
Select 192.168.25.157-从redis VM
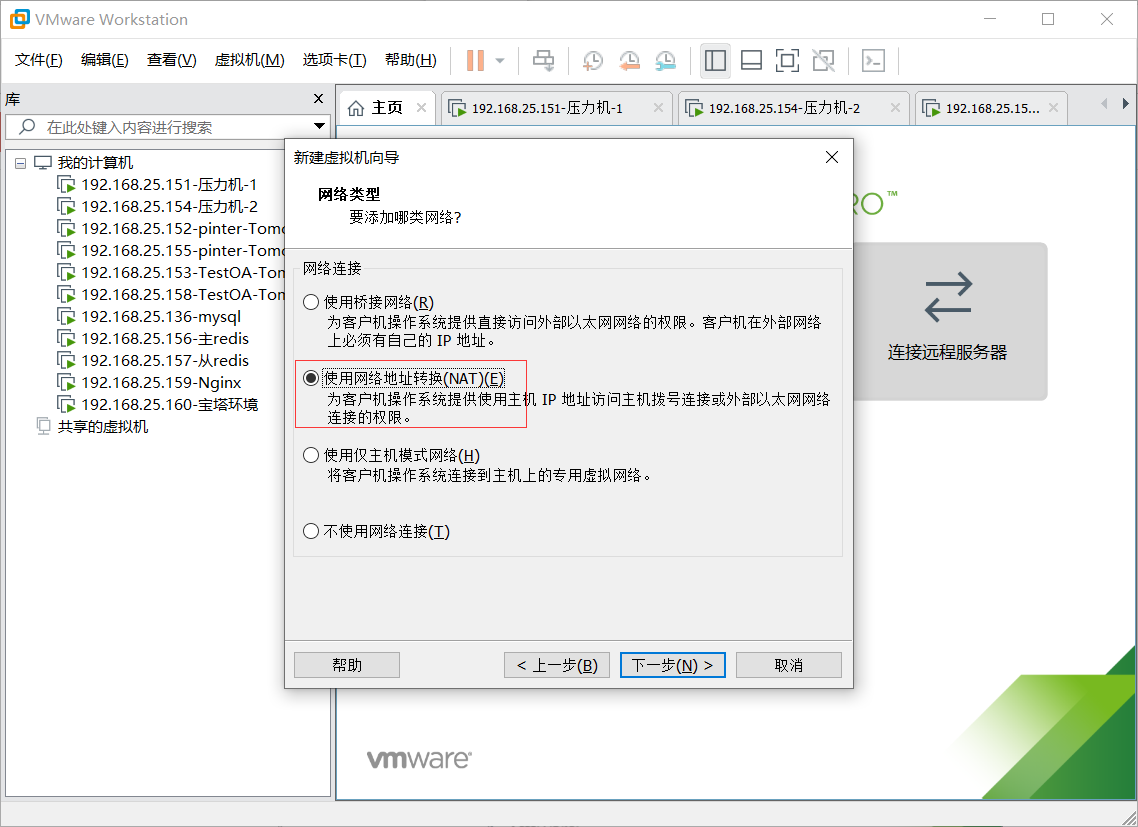(x=153, y=360)
